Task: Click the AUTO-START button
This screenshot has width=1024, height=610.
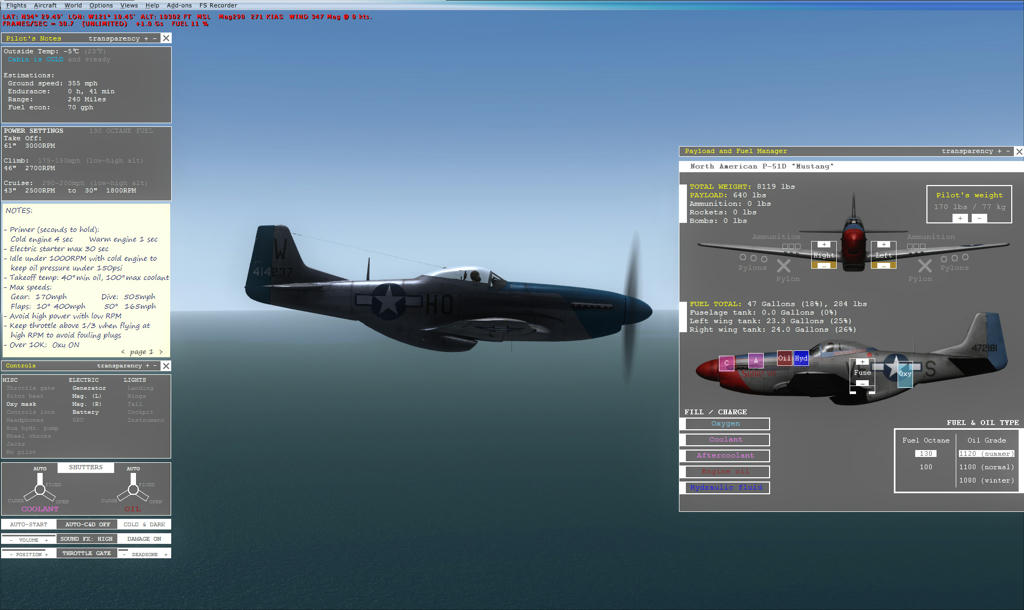Action: (29, 524)
